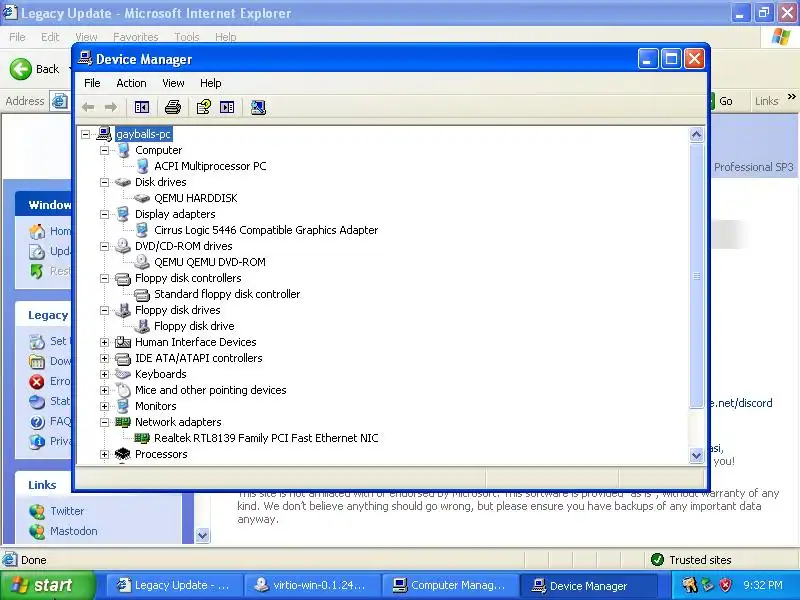Open the Twitter link in Legacy Update sidebar
The image size is (800, 600).
click(67, 511)
